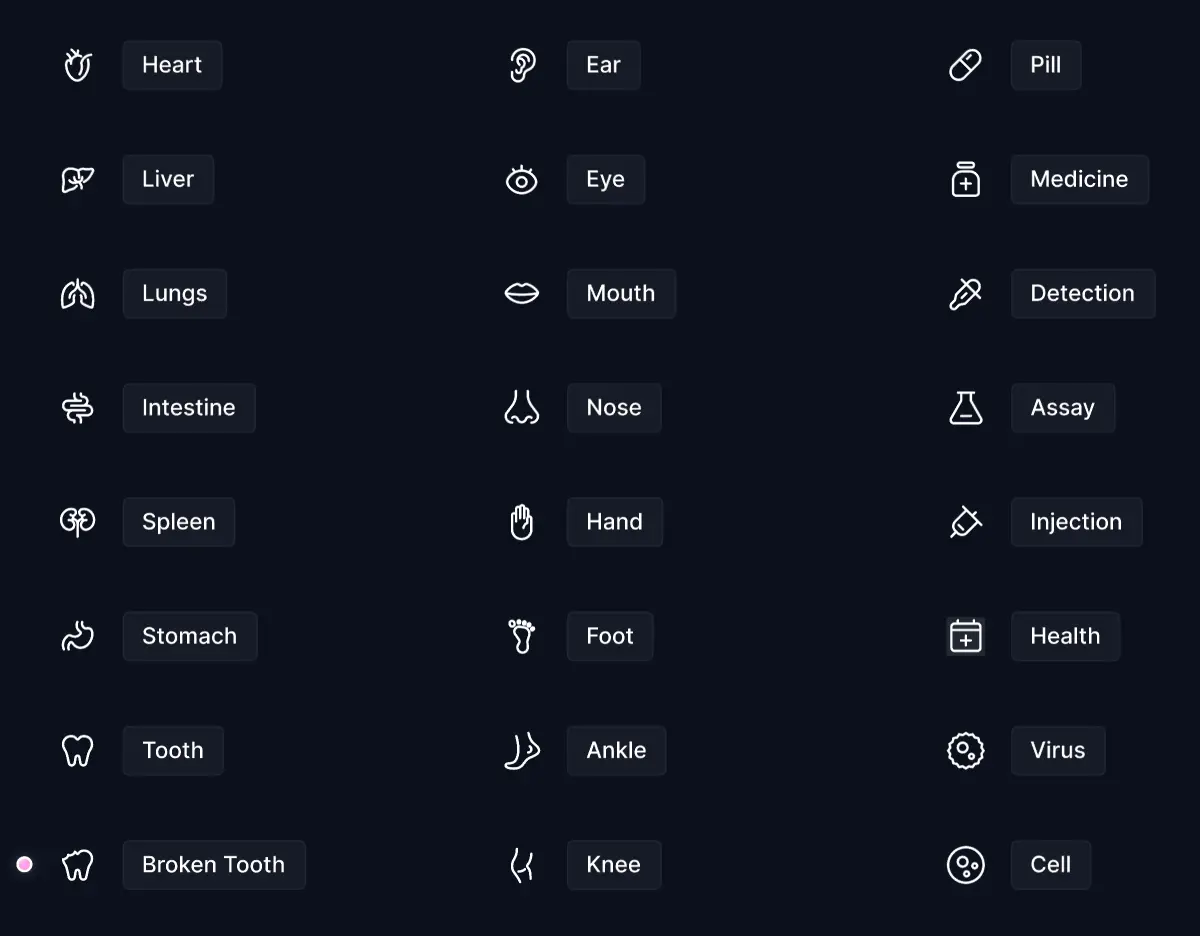Viewport: 1200px width, 936px height.
Task: Click the pink dot marker beside Broken Tooth
Action: 25,864
